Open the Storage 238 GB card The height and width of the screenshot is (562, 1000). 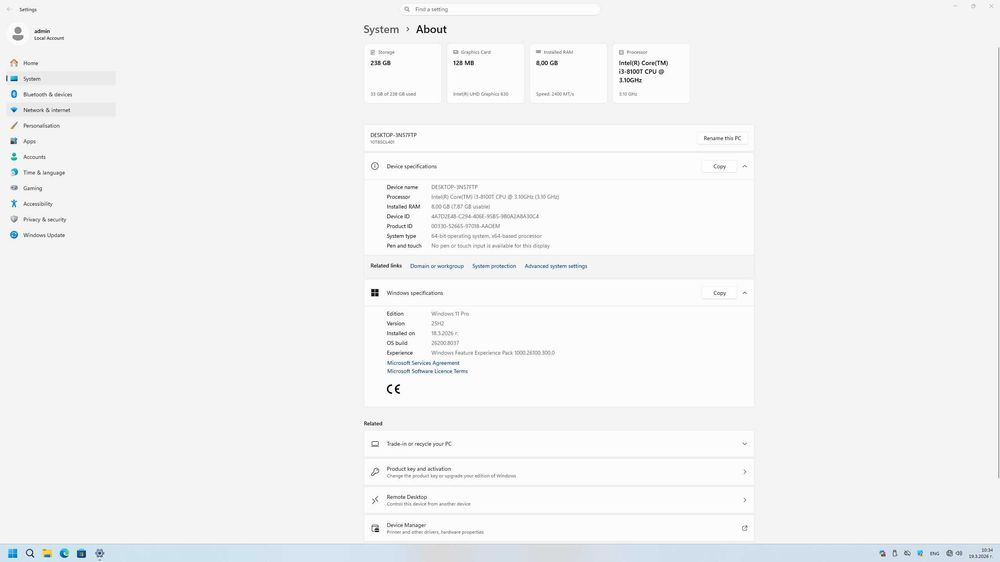(402, 73)
